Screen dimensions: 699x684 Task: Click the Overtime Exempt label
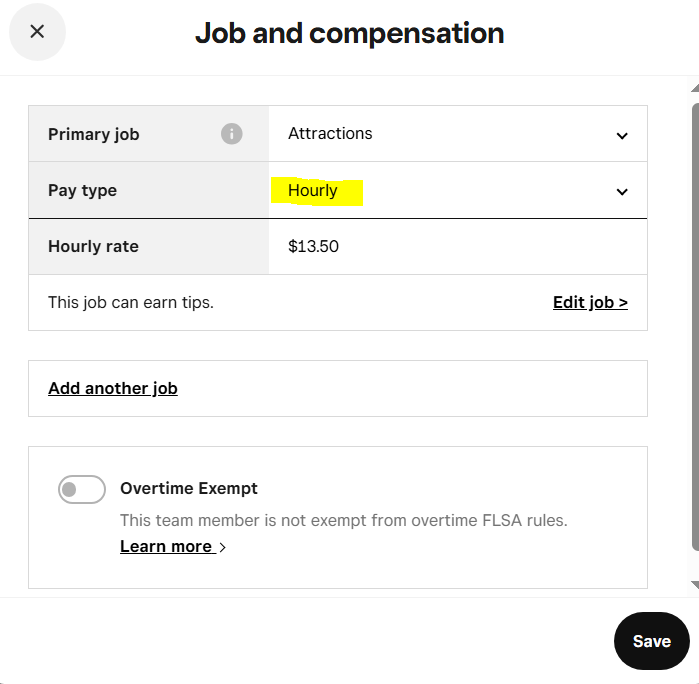[189, 488]
